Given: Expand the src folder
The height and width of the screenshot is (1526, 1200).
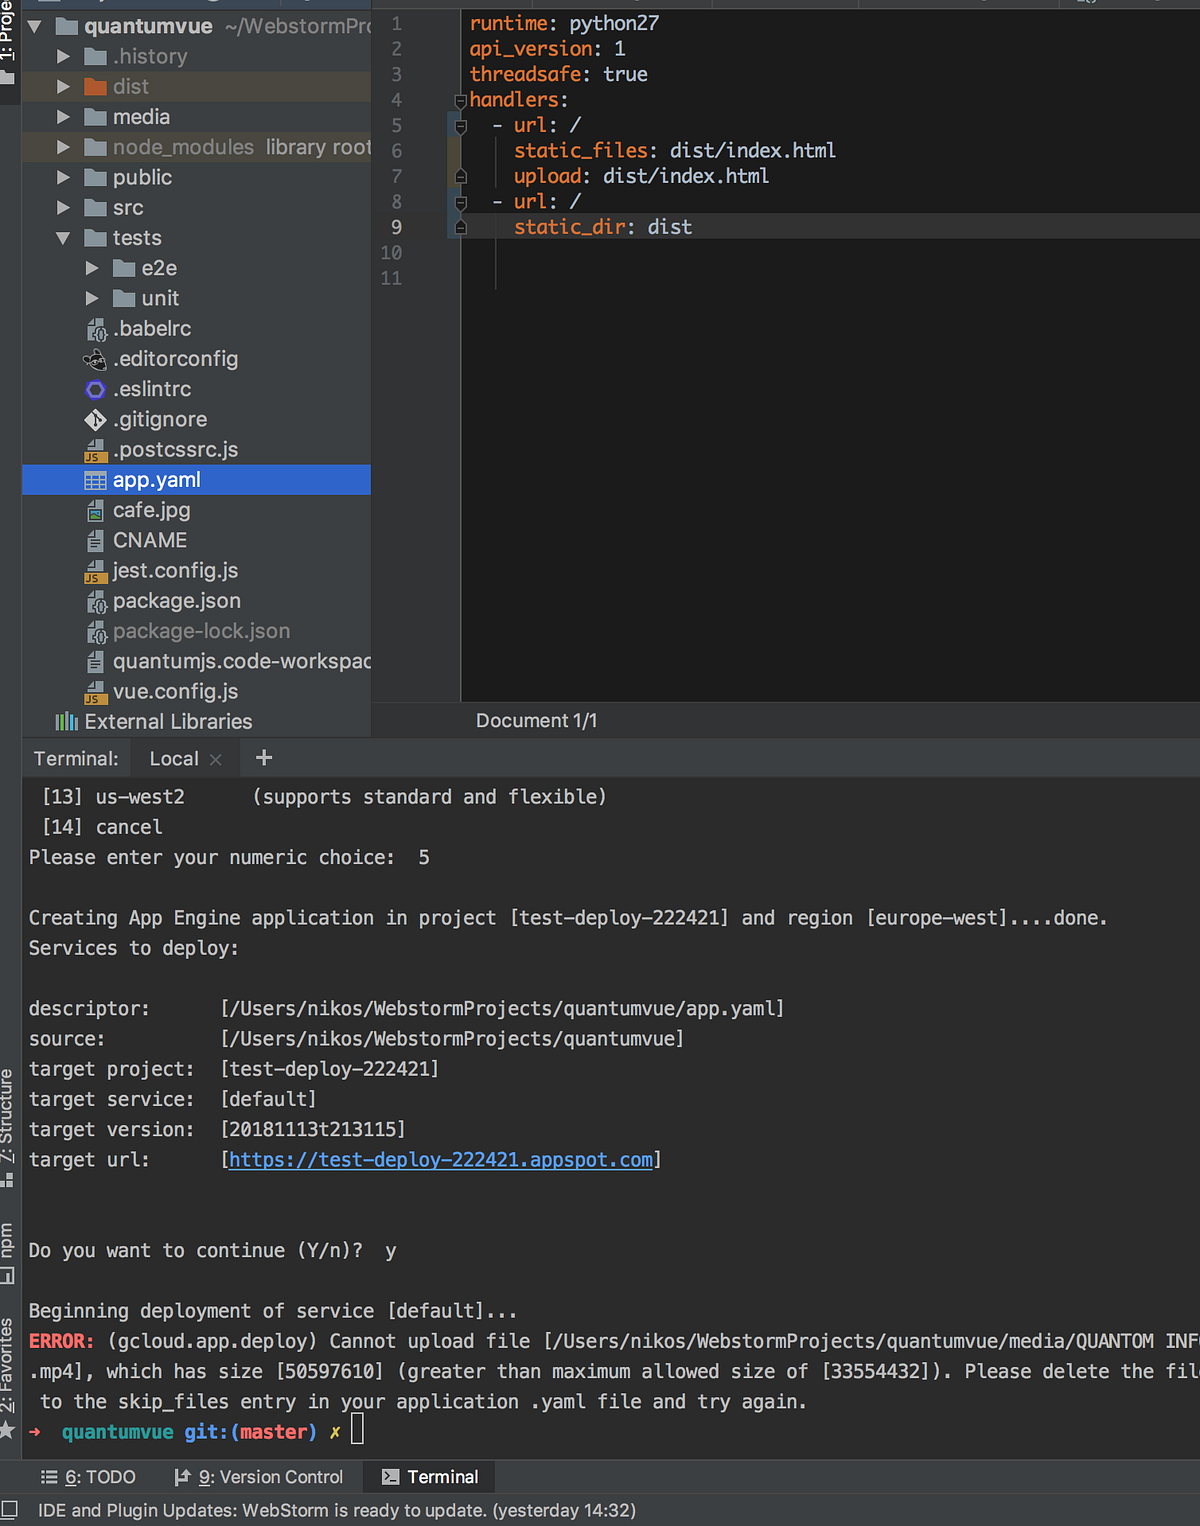Looking at the screenshot, I should [63, 208].
